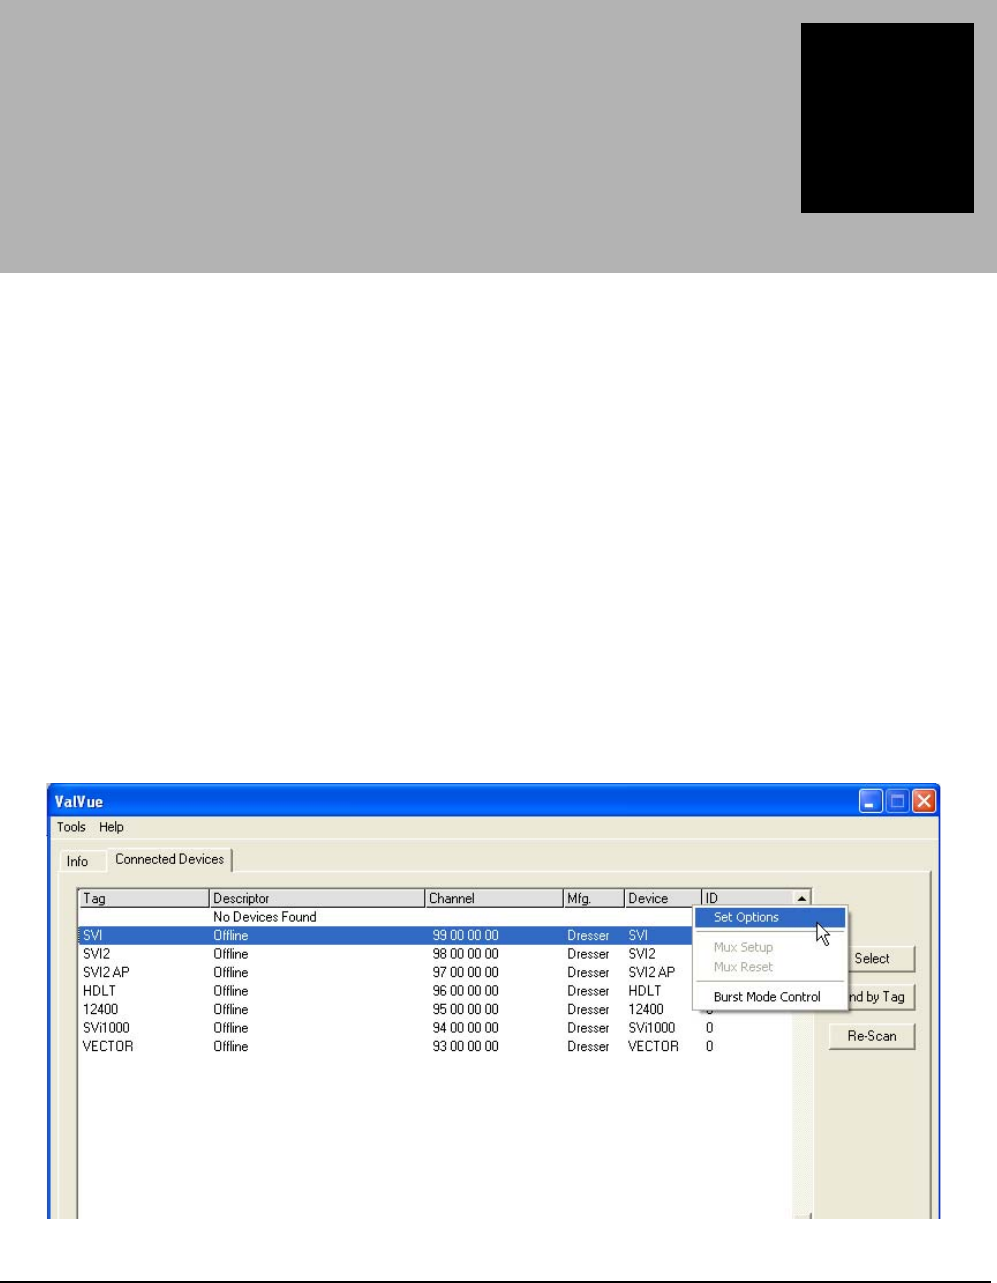The image size is (997, 1283).
Task: Click channel value 97 00 00 00
Action: coord(465,972)
